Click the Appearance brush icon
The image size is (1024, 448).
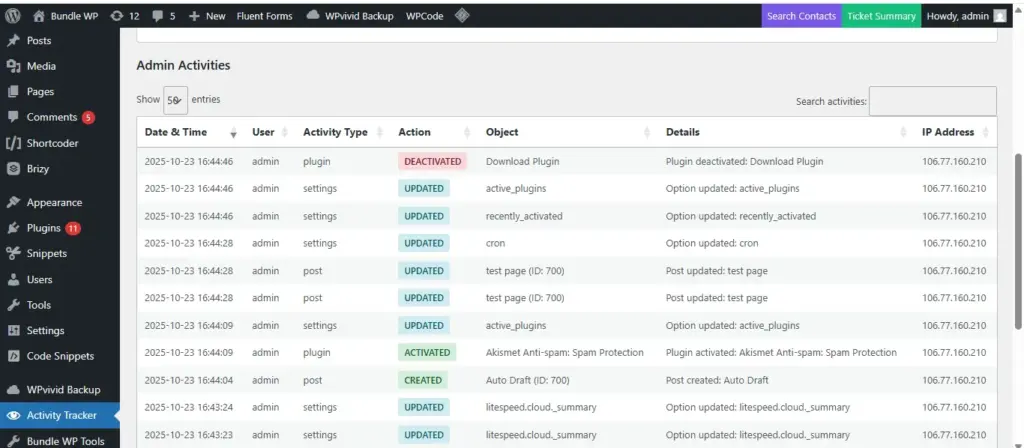(13, 202)
